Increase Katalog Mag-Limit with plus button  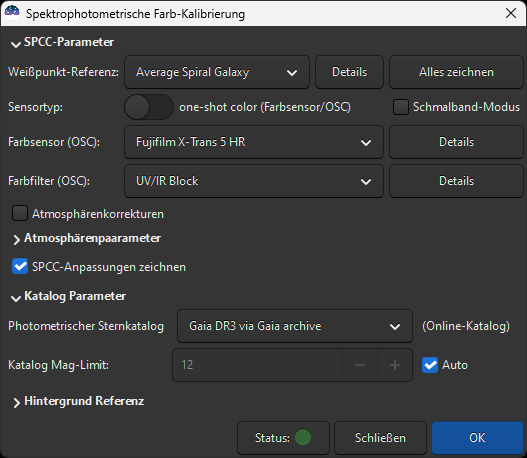pos(395,365)
